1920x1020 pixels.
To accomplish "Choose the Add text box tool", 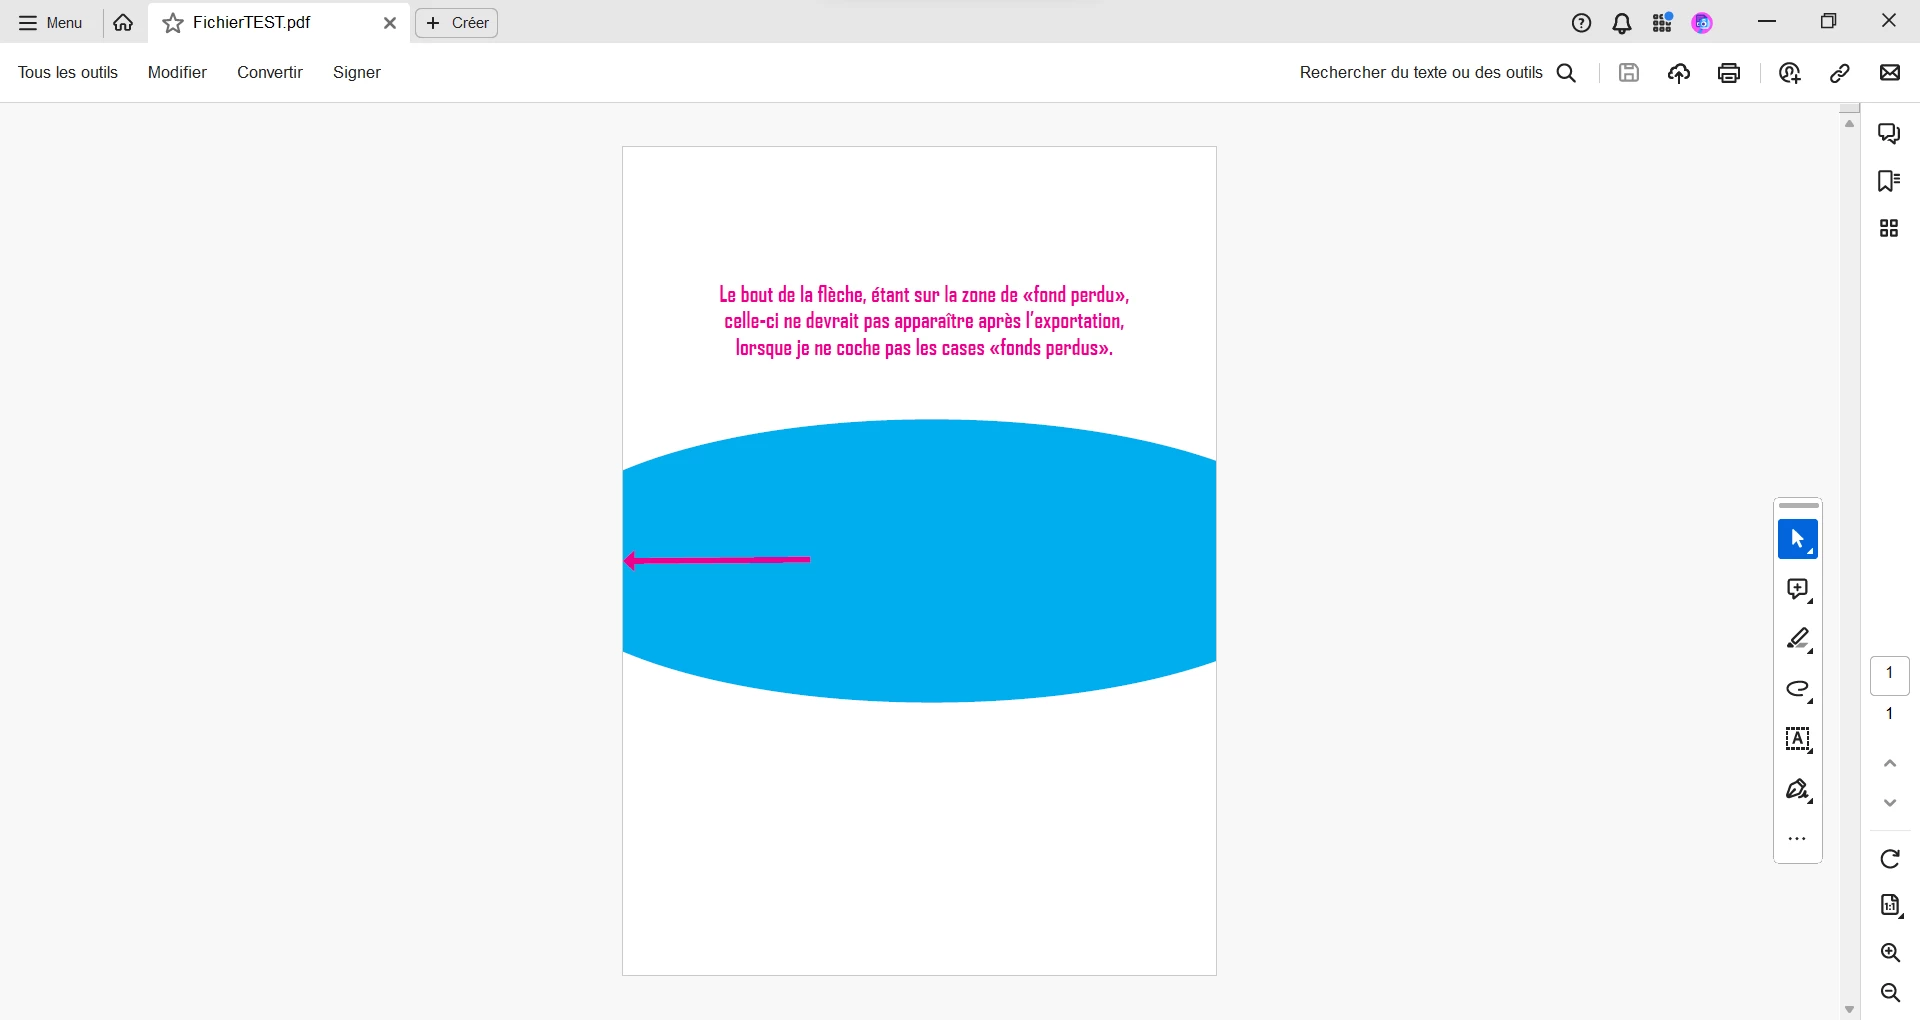I will click(1798, 740).
